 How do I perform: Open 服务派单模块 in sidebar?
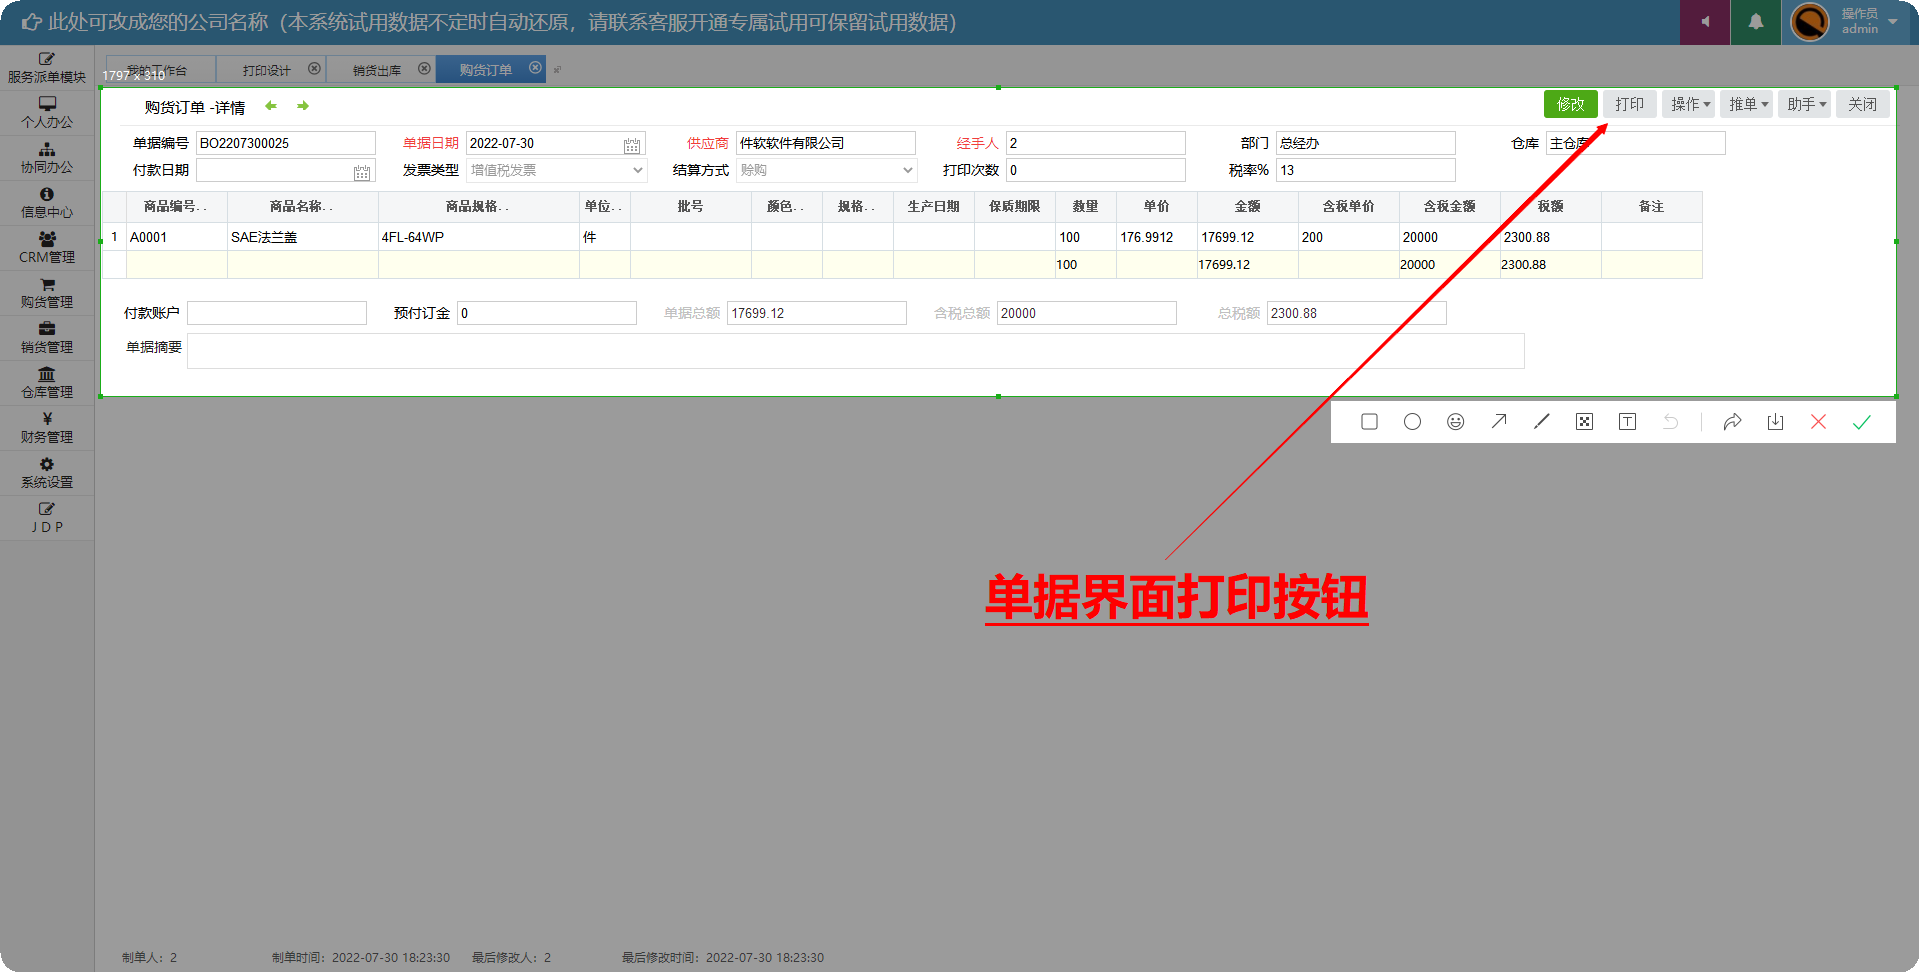click(x=47, y=68)
